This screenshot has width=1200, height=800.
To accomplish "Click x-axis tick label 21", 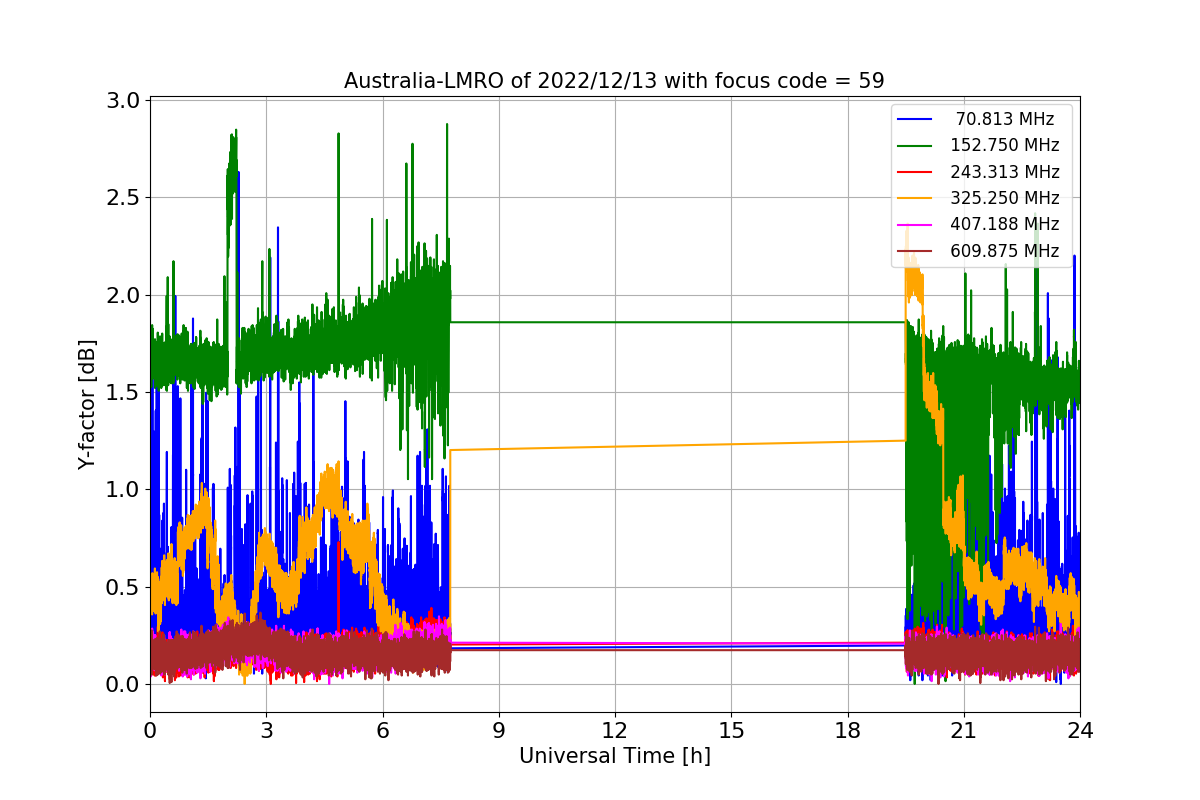I will [x=963, y=731].
